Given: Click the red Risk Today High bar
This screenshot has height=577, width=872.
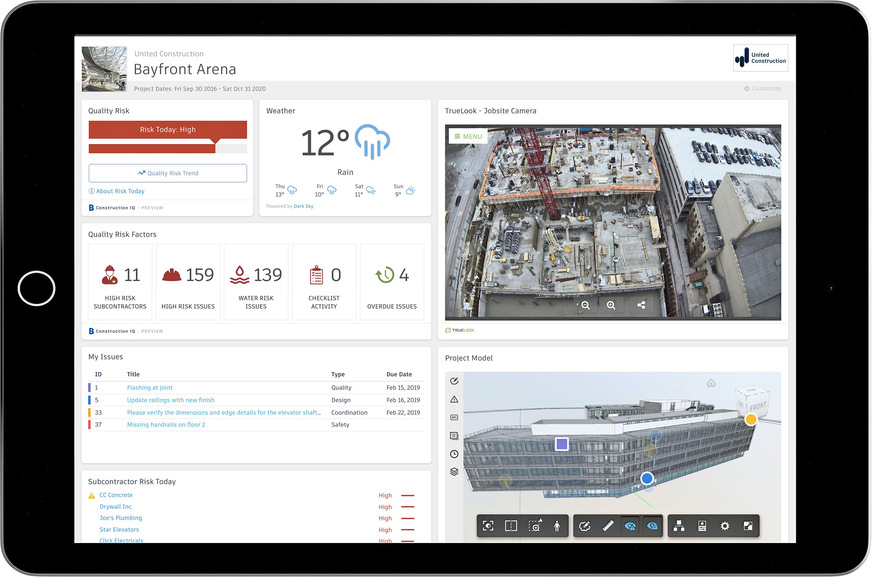Looking at the screenshot, I should (x=167, y=129).
